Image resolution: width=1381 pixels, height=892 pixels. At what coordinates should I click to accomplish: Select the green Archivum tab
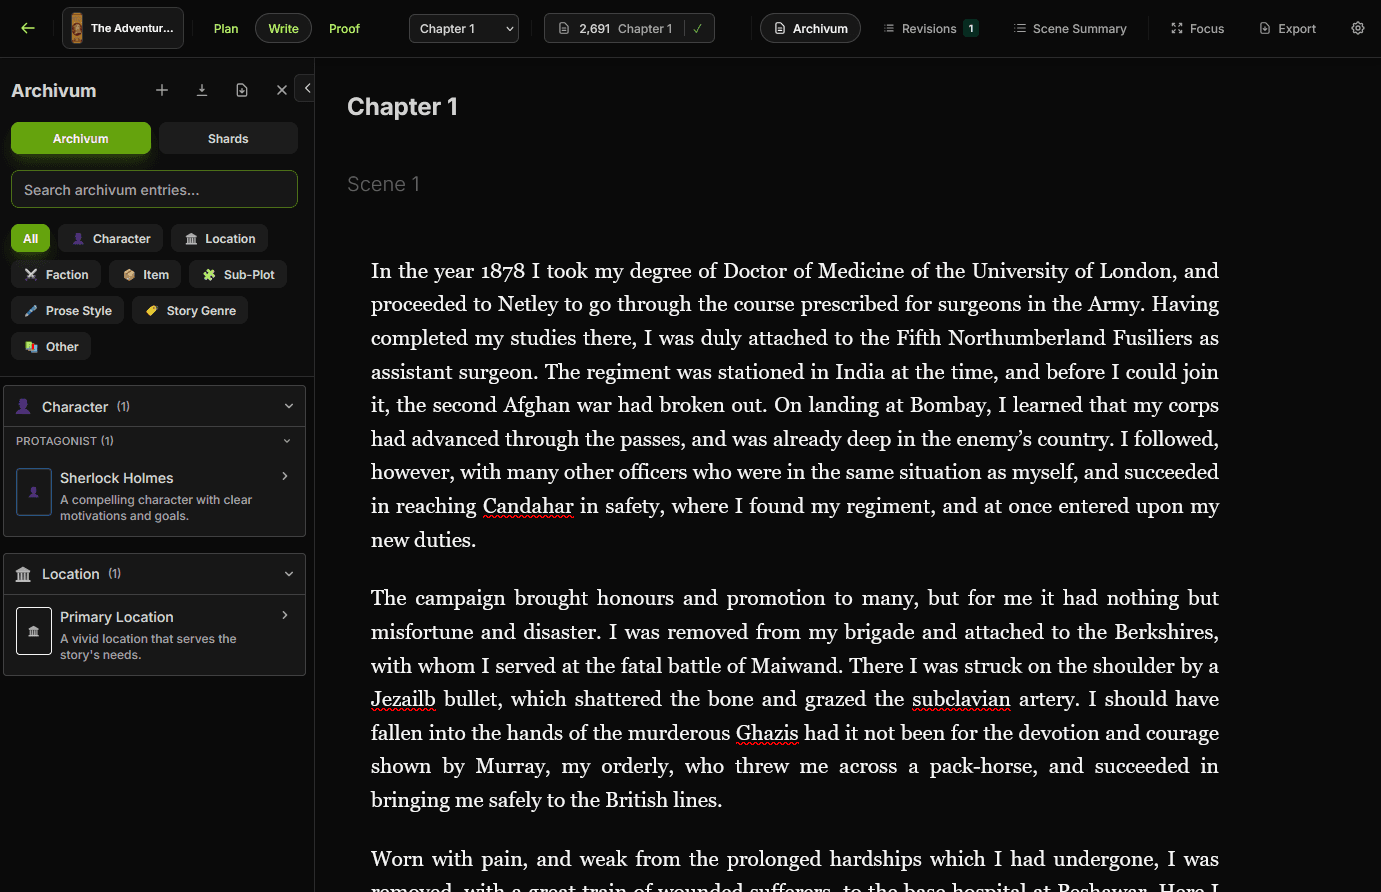pyautogui.click(x=81, y=138)
